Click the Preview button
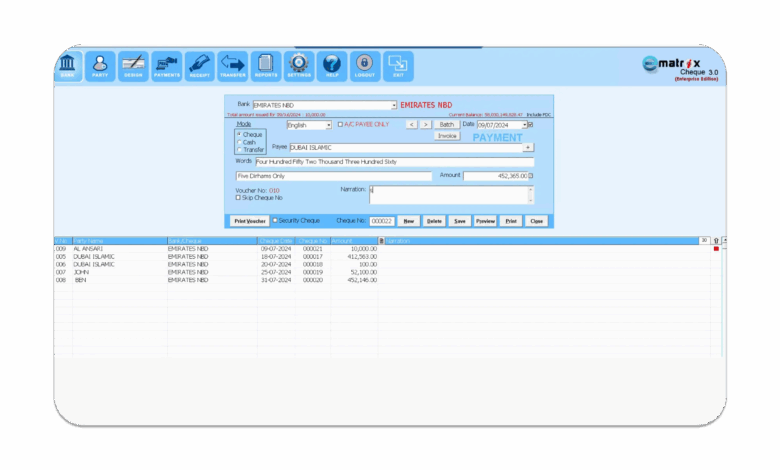The height and width of the screenshot is (470, 780). click(485, 221)
